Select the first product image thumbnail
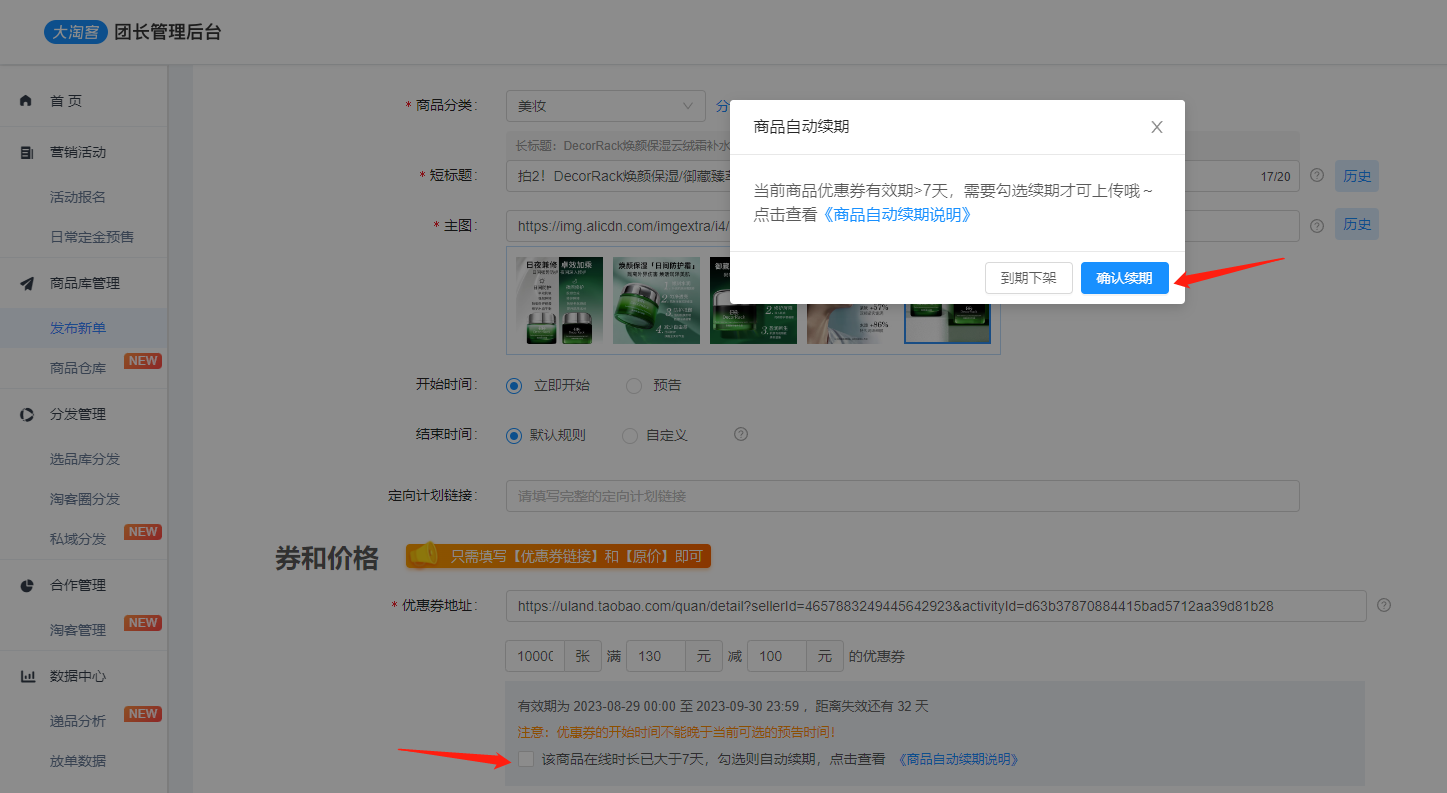Image resolution: width=1447 pixels, height=793 pixels. pos(559,300)
